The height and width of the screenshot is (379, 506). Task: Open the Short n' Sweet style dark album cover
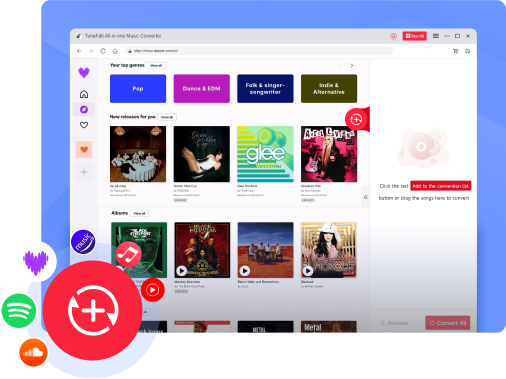[202, 154]
